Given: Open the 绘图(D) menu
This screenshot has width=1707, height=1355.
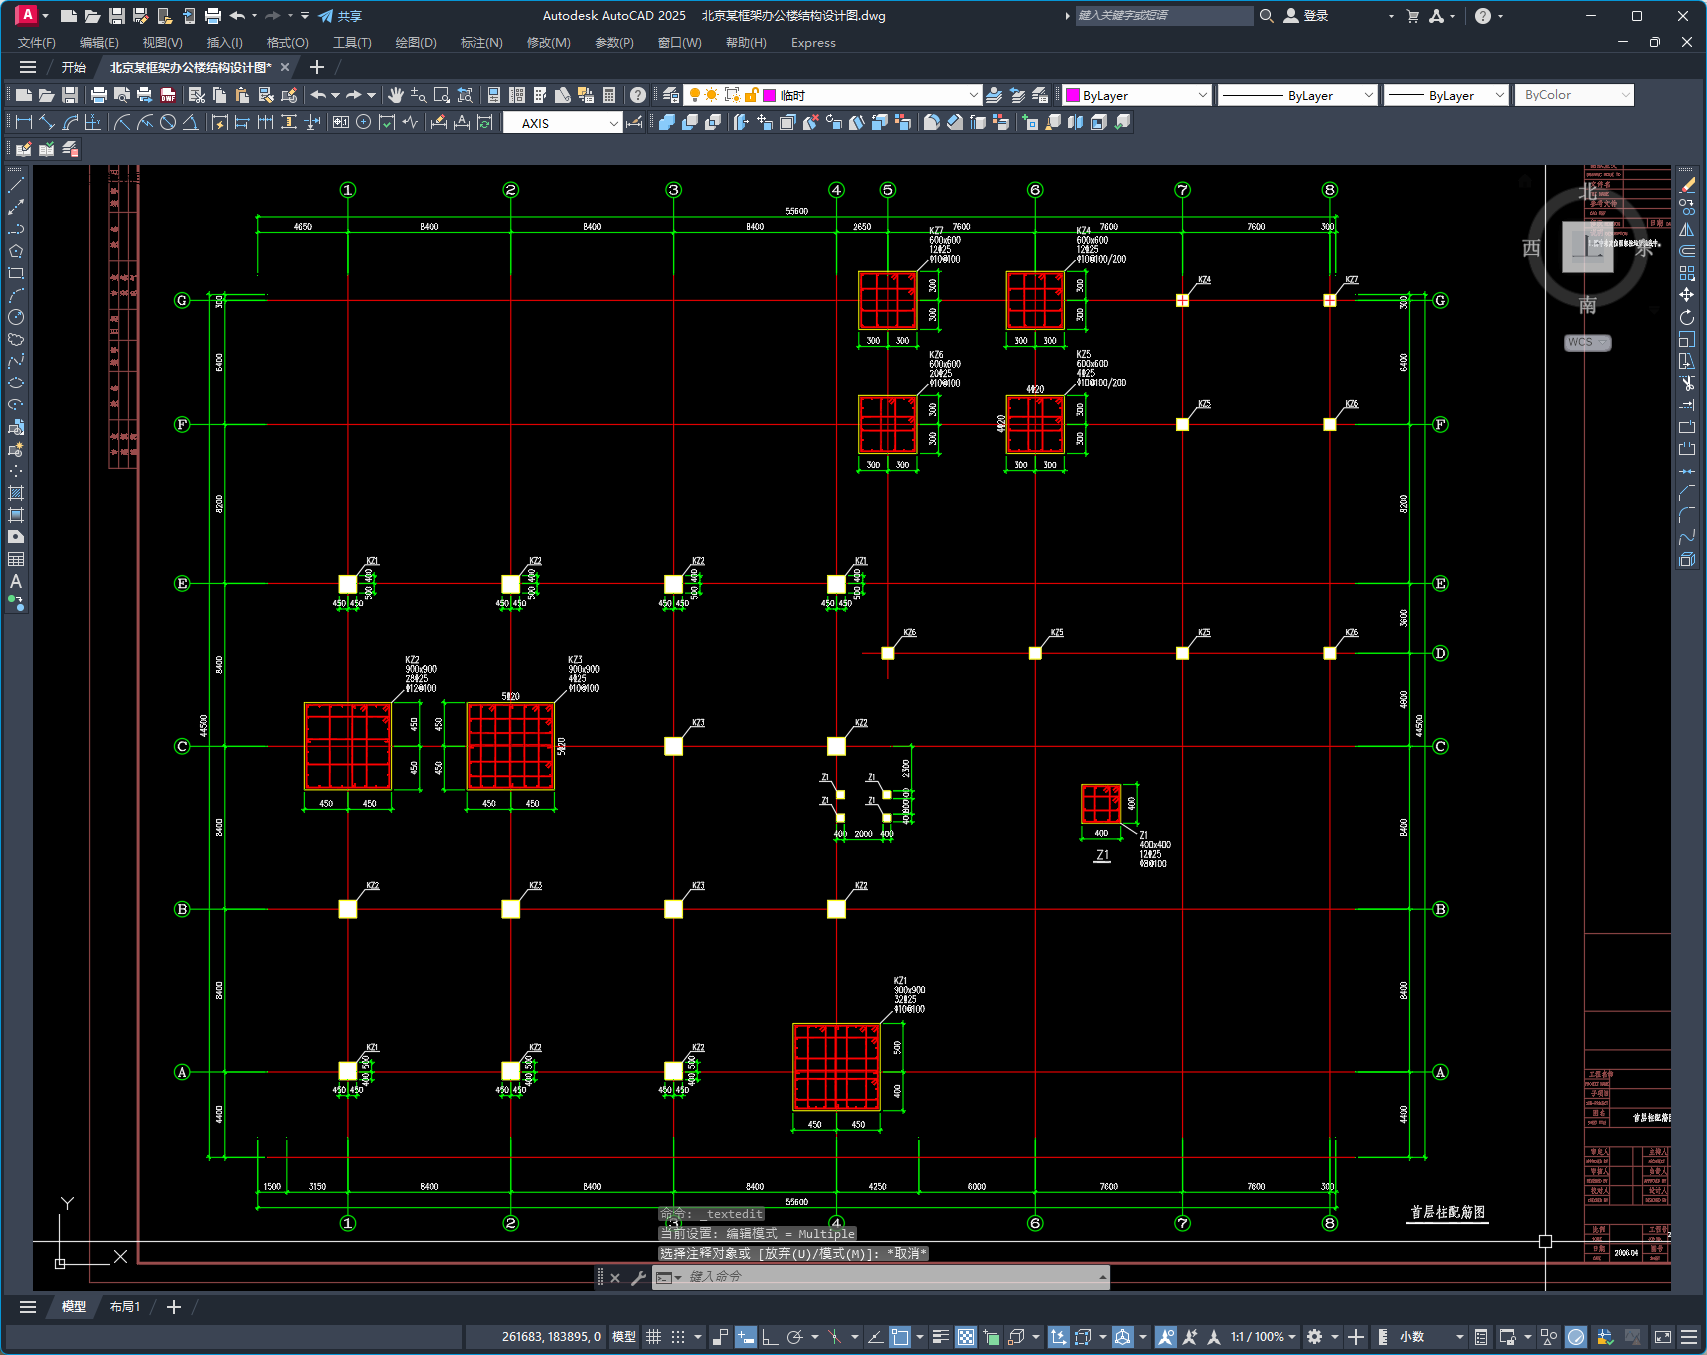Looking at the screenshot, I should pyautogui.click(x=416, y=43).
